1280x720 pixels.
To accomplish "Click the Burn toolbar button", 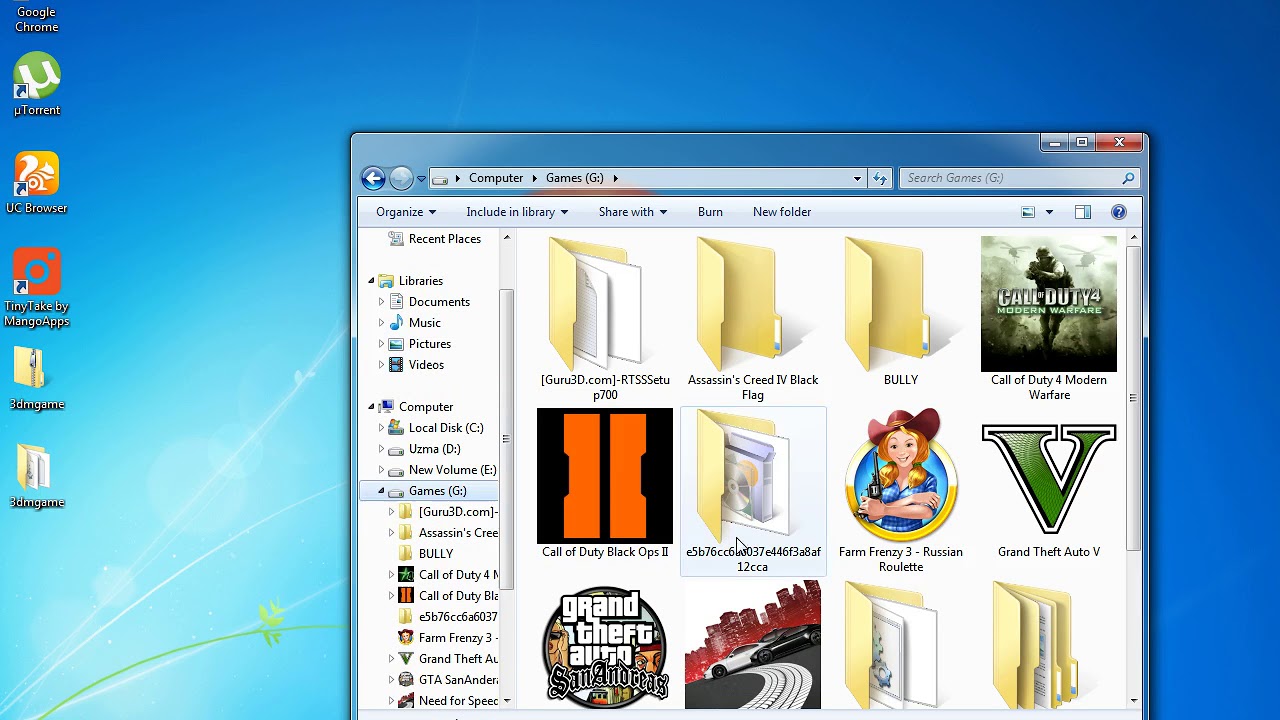I will click(x=710, y=212).
